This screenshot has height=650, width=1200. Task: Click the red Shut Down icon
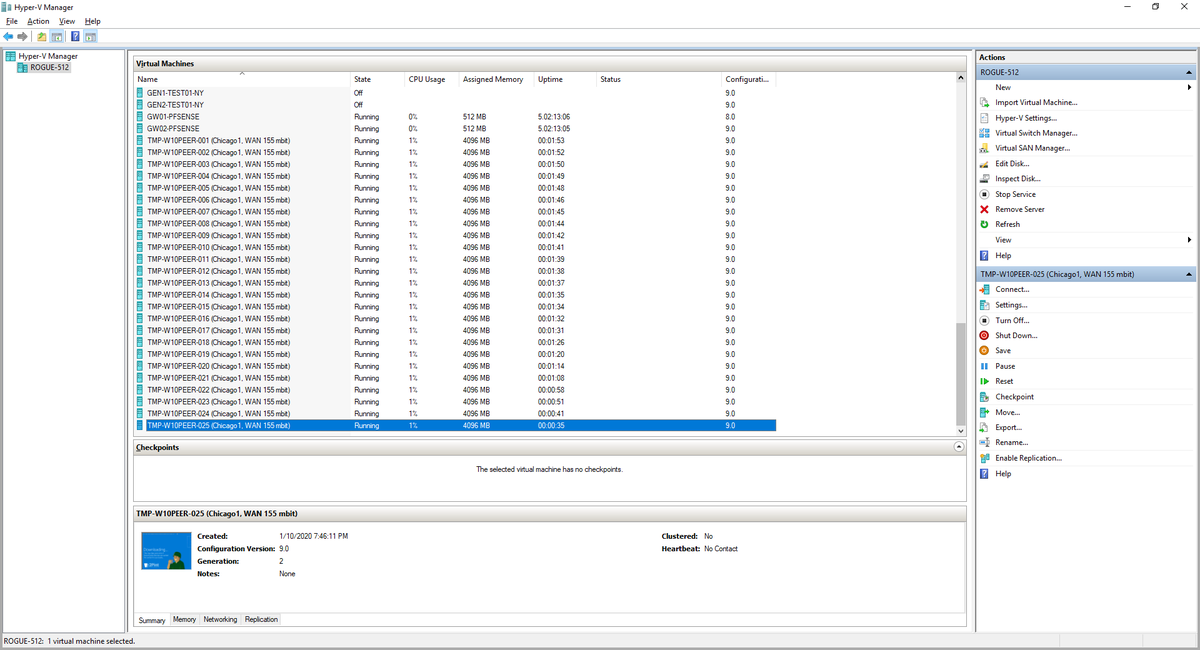point(984,336)
